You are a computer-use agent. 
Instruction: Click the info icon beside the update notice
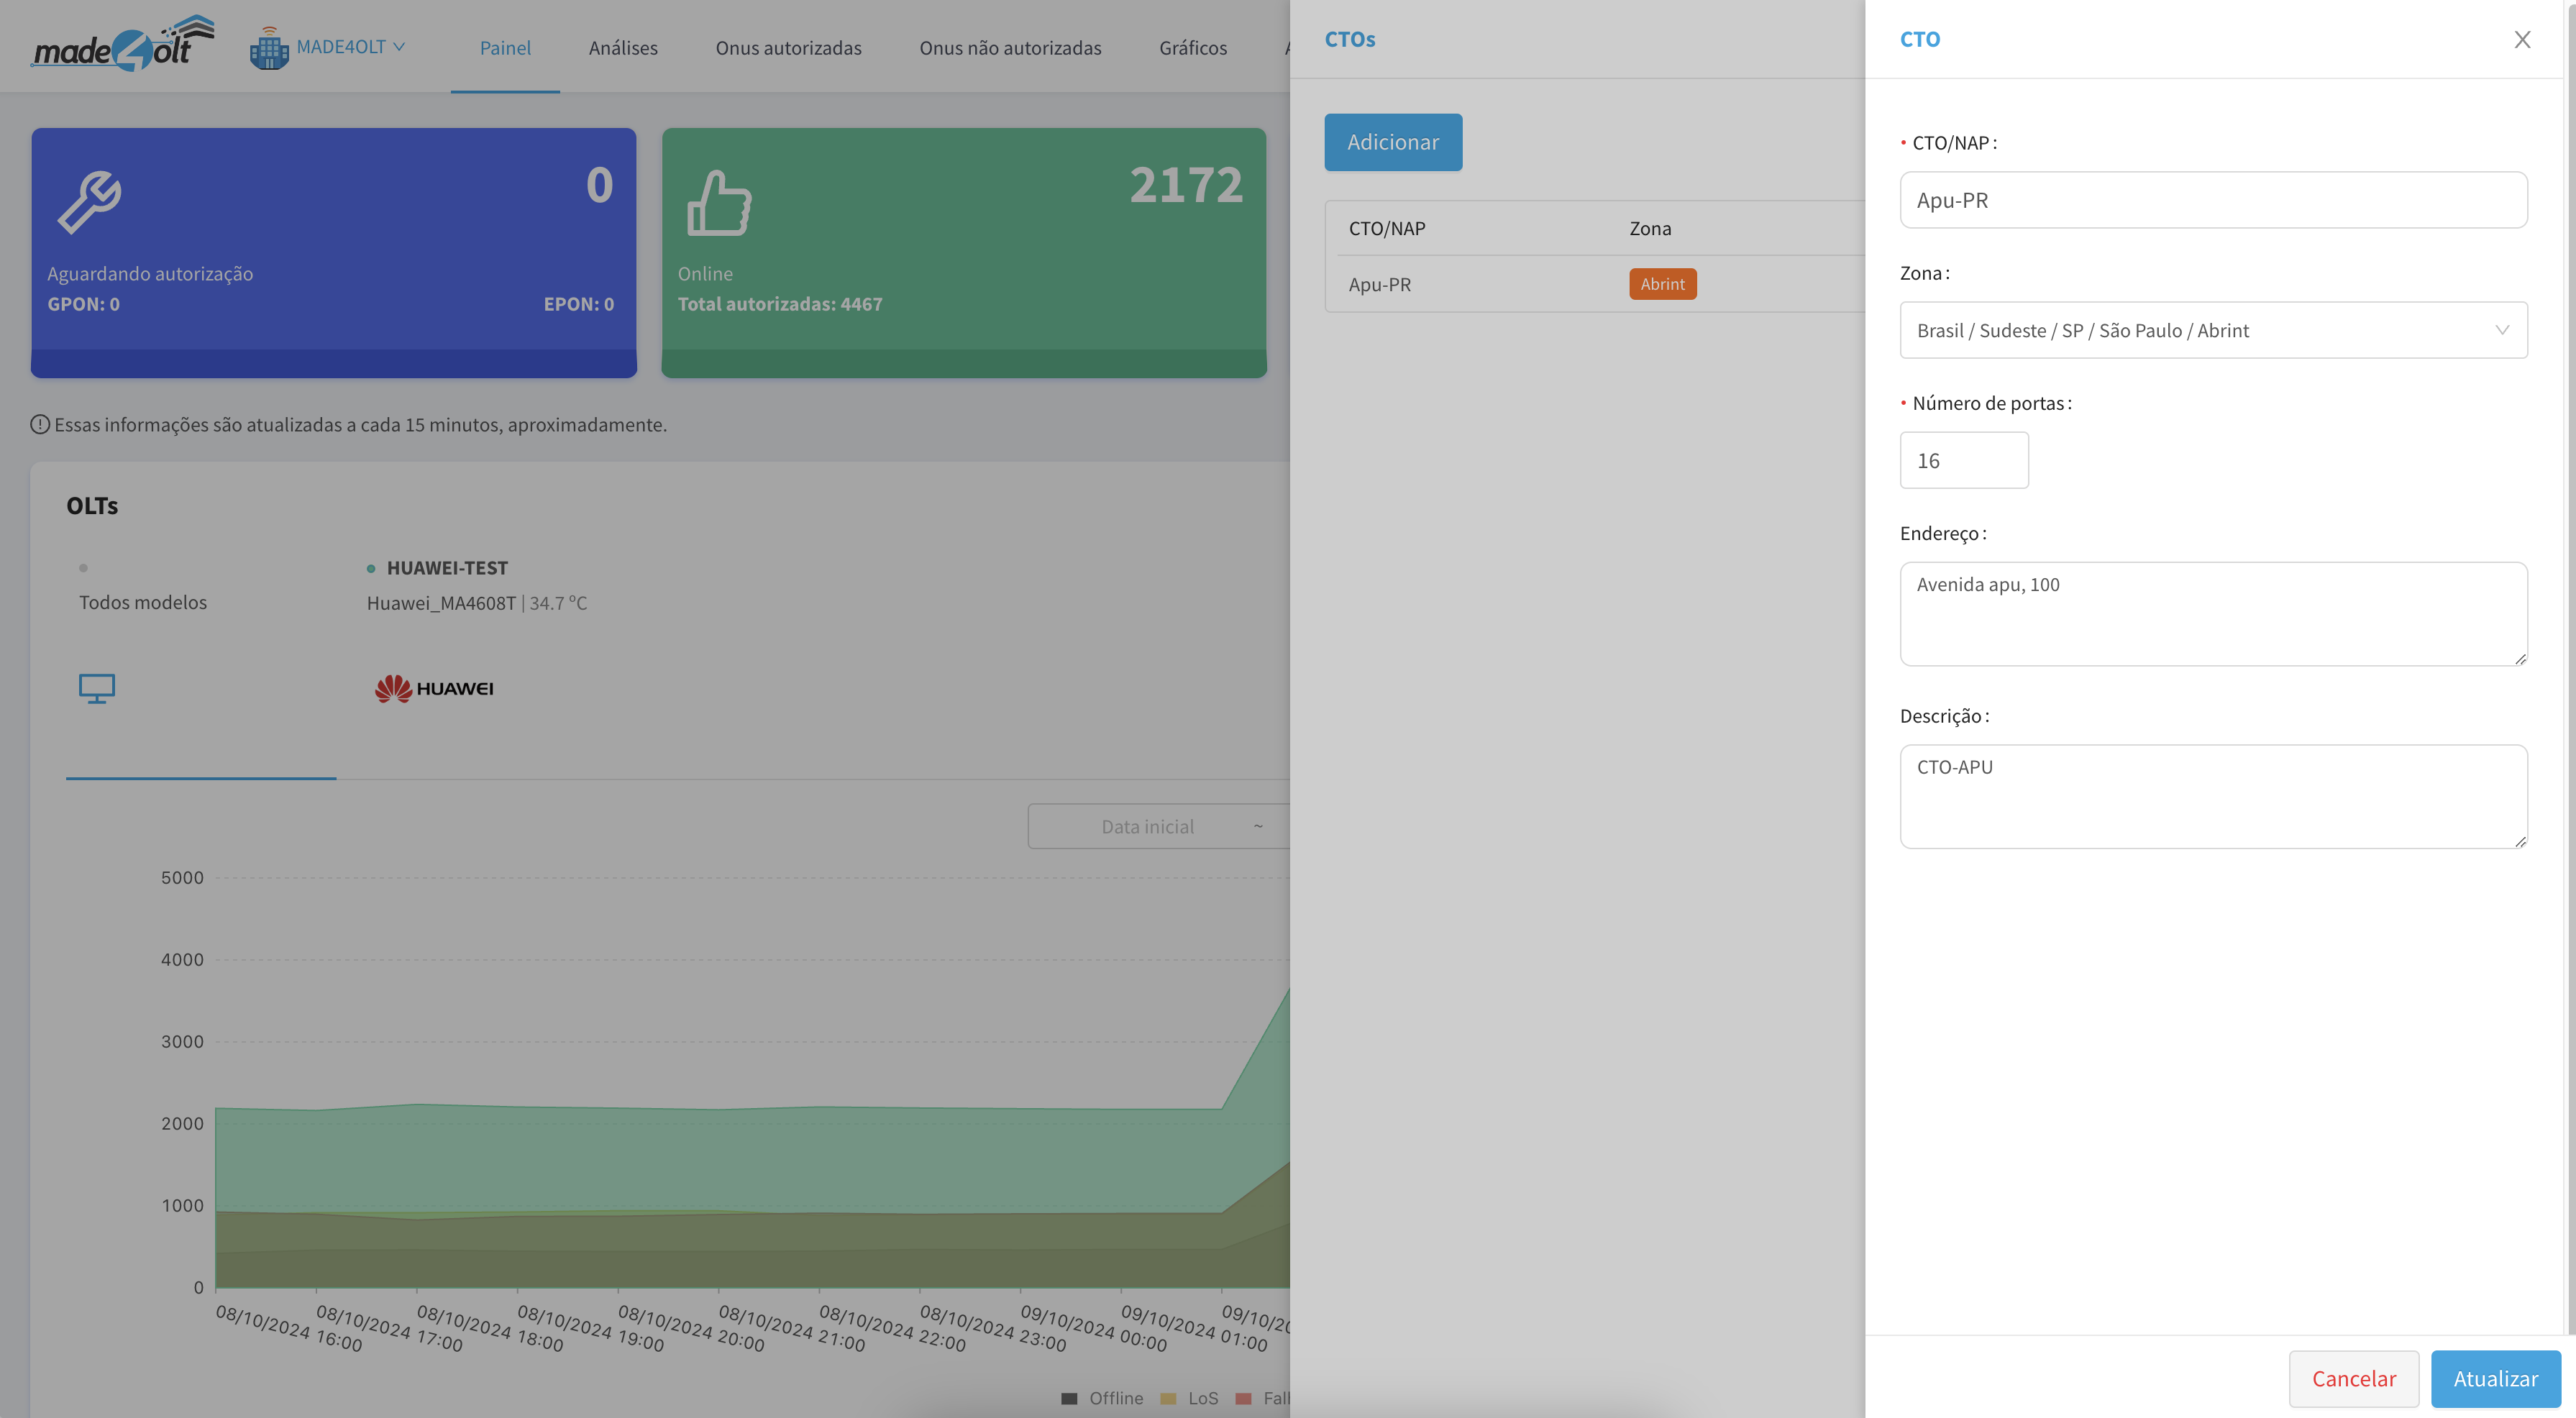(x=40, y=425)
